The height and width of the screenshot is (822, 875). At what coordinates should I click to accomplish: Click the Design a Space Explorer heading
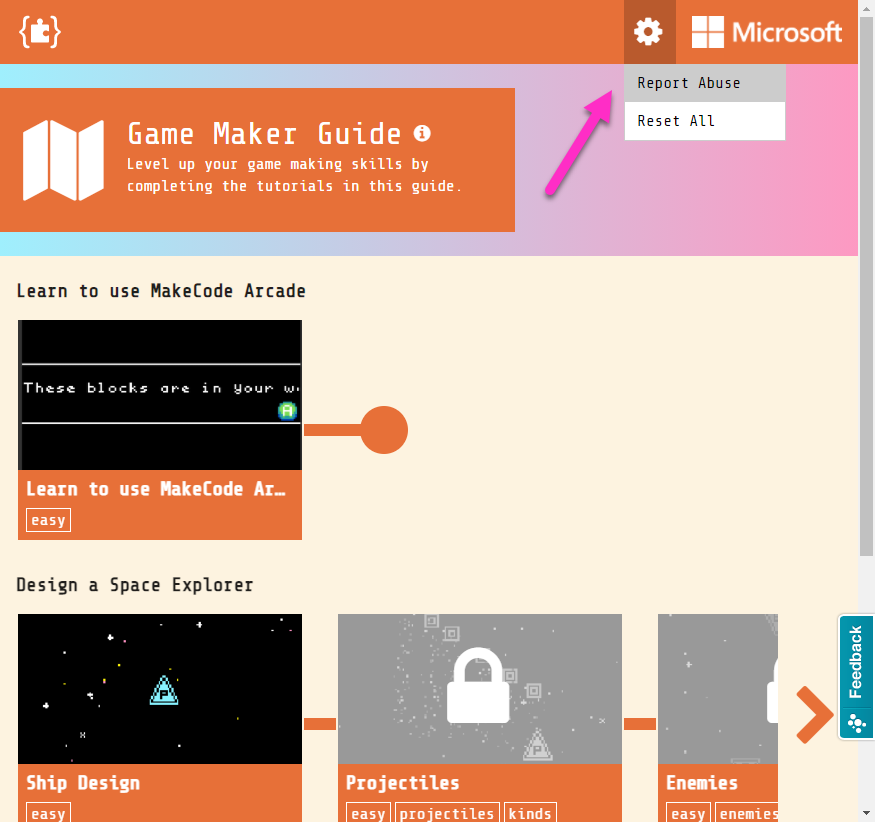pos(134,585)
